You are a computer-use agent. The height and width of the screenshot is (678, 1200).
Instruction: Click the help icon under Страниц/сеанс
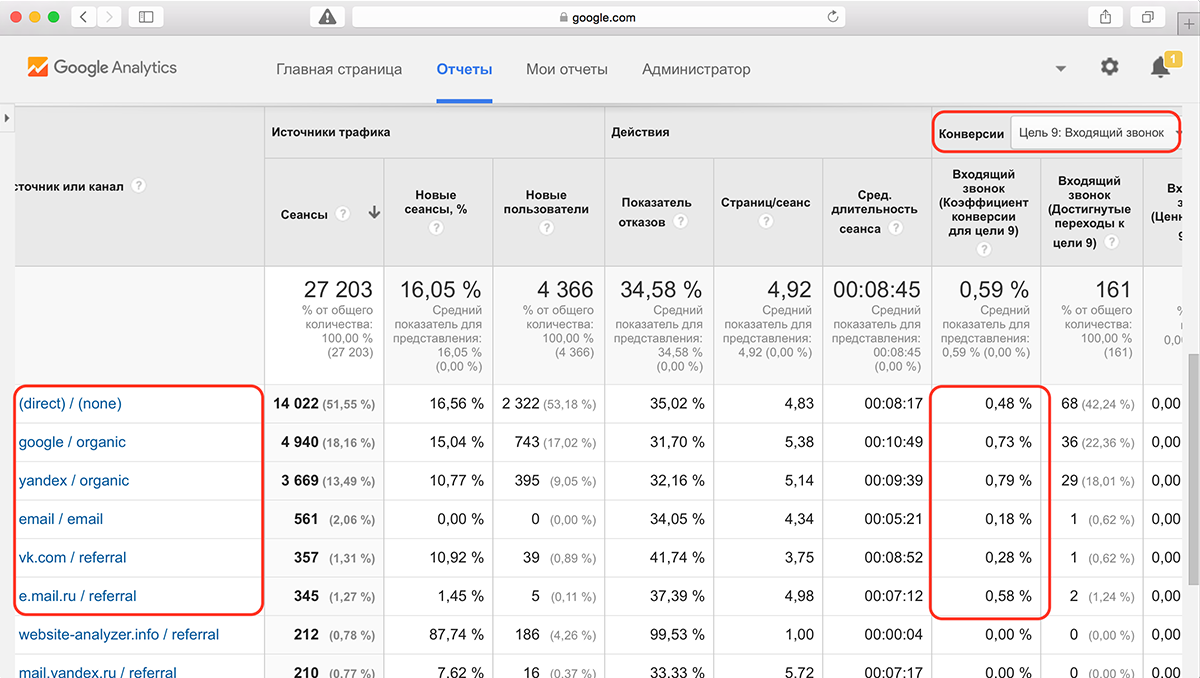pos(766,221)
